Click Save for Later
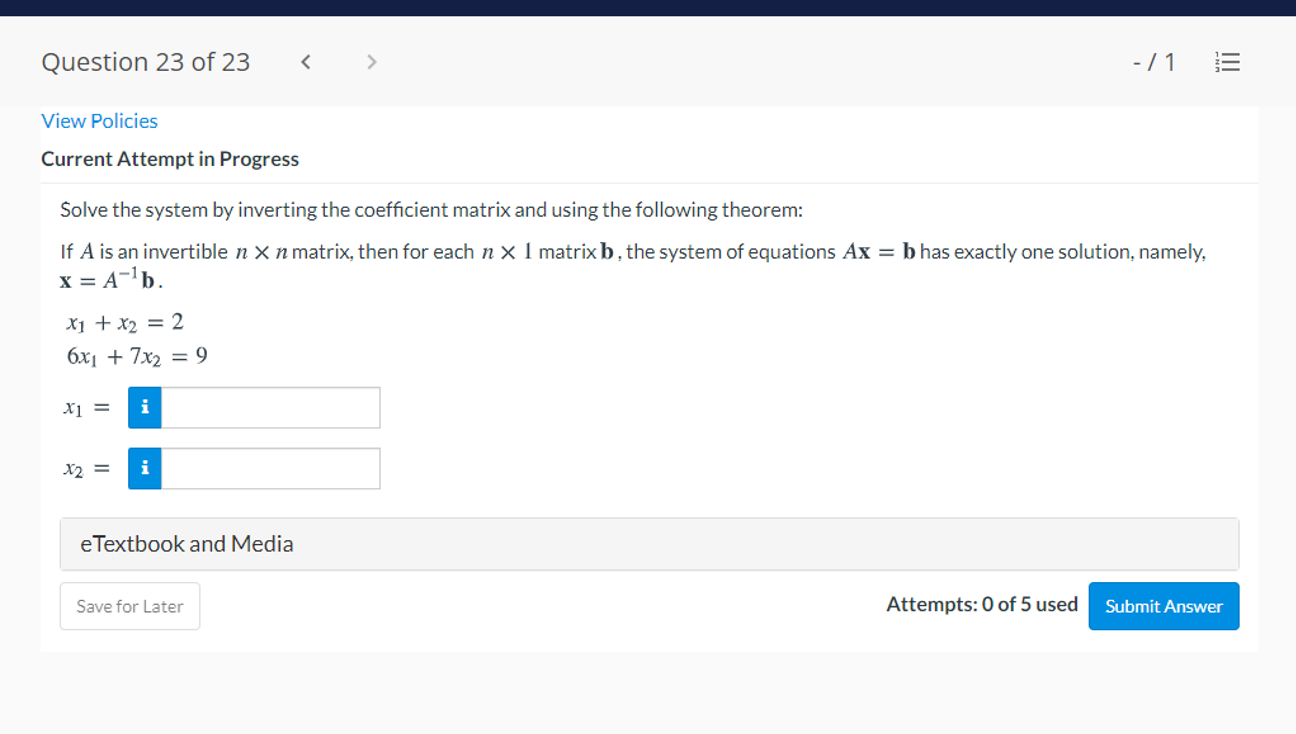This screenshot has height=734, width=1296. (x=129, y=606)
